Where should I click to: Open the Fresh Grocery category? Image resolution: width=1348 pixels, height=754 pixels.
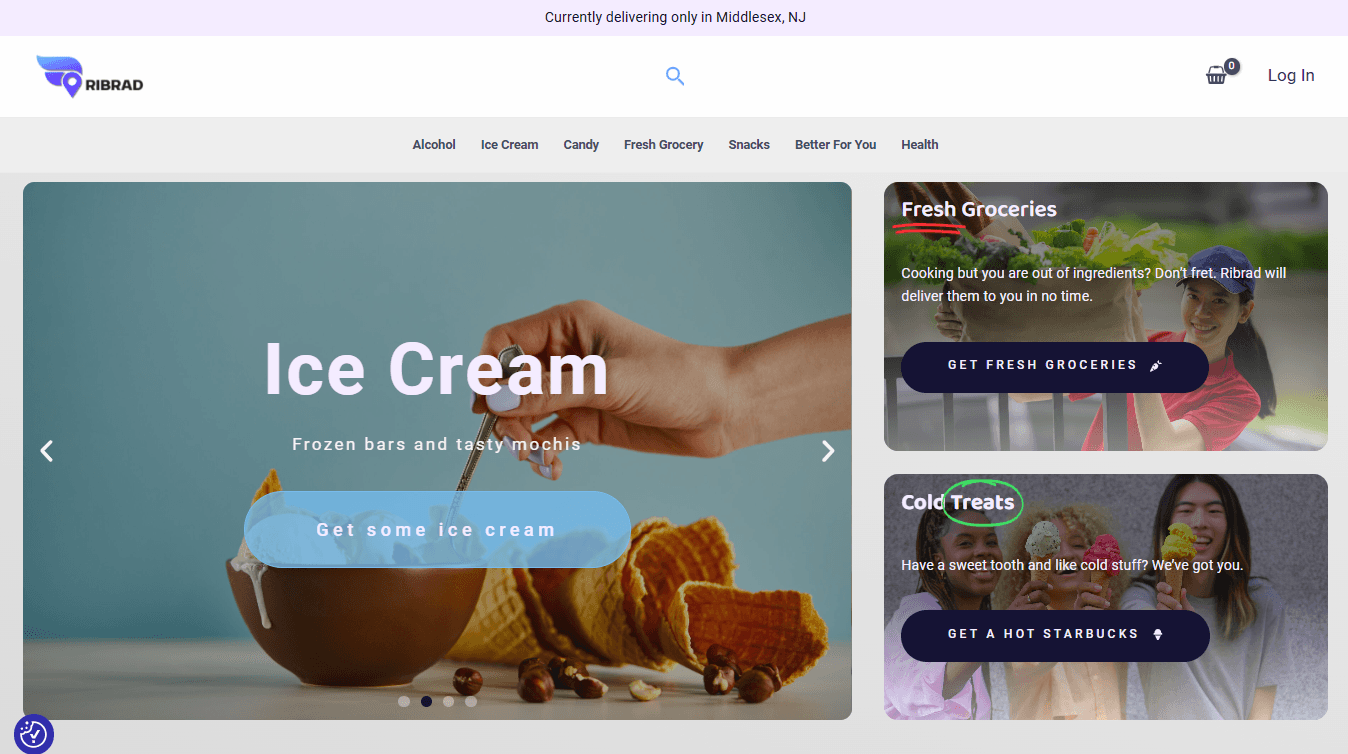[x=663, y=145]
